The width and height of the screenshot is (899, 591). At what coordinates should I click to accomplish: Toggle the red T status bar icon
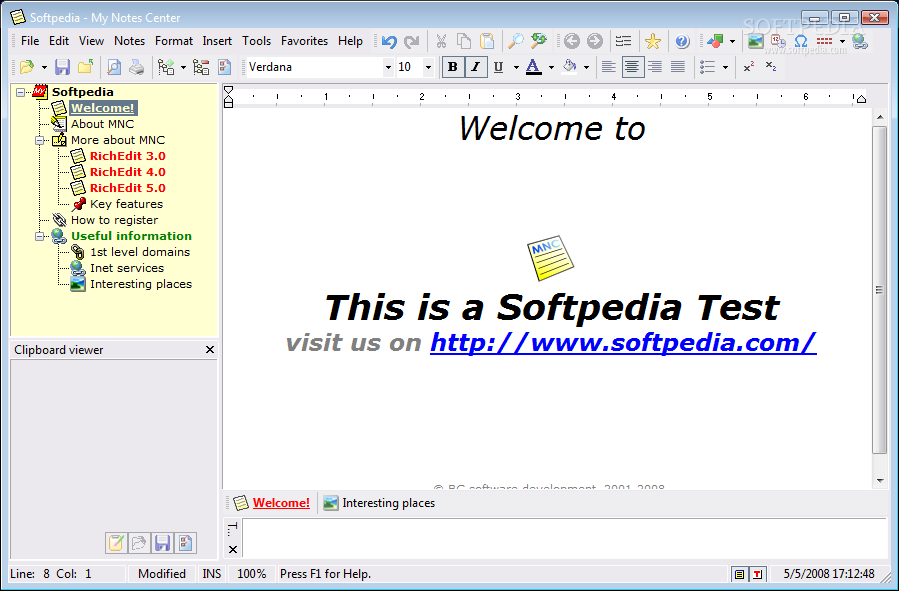(757, 574)
